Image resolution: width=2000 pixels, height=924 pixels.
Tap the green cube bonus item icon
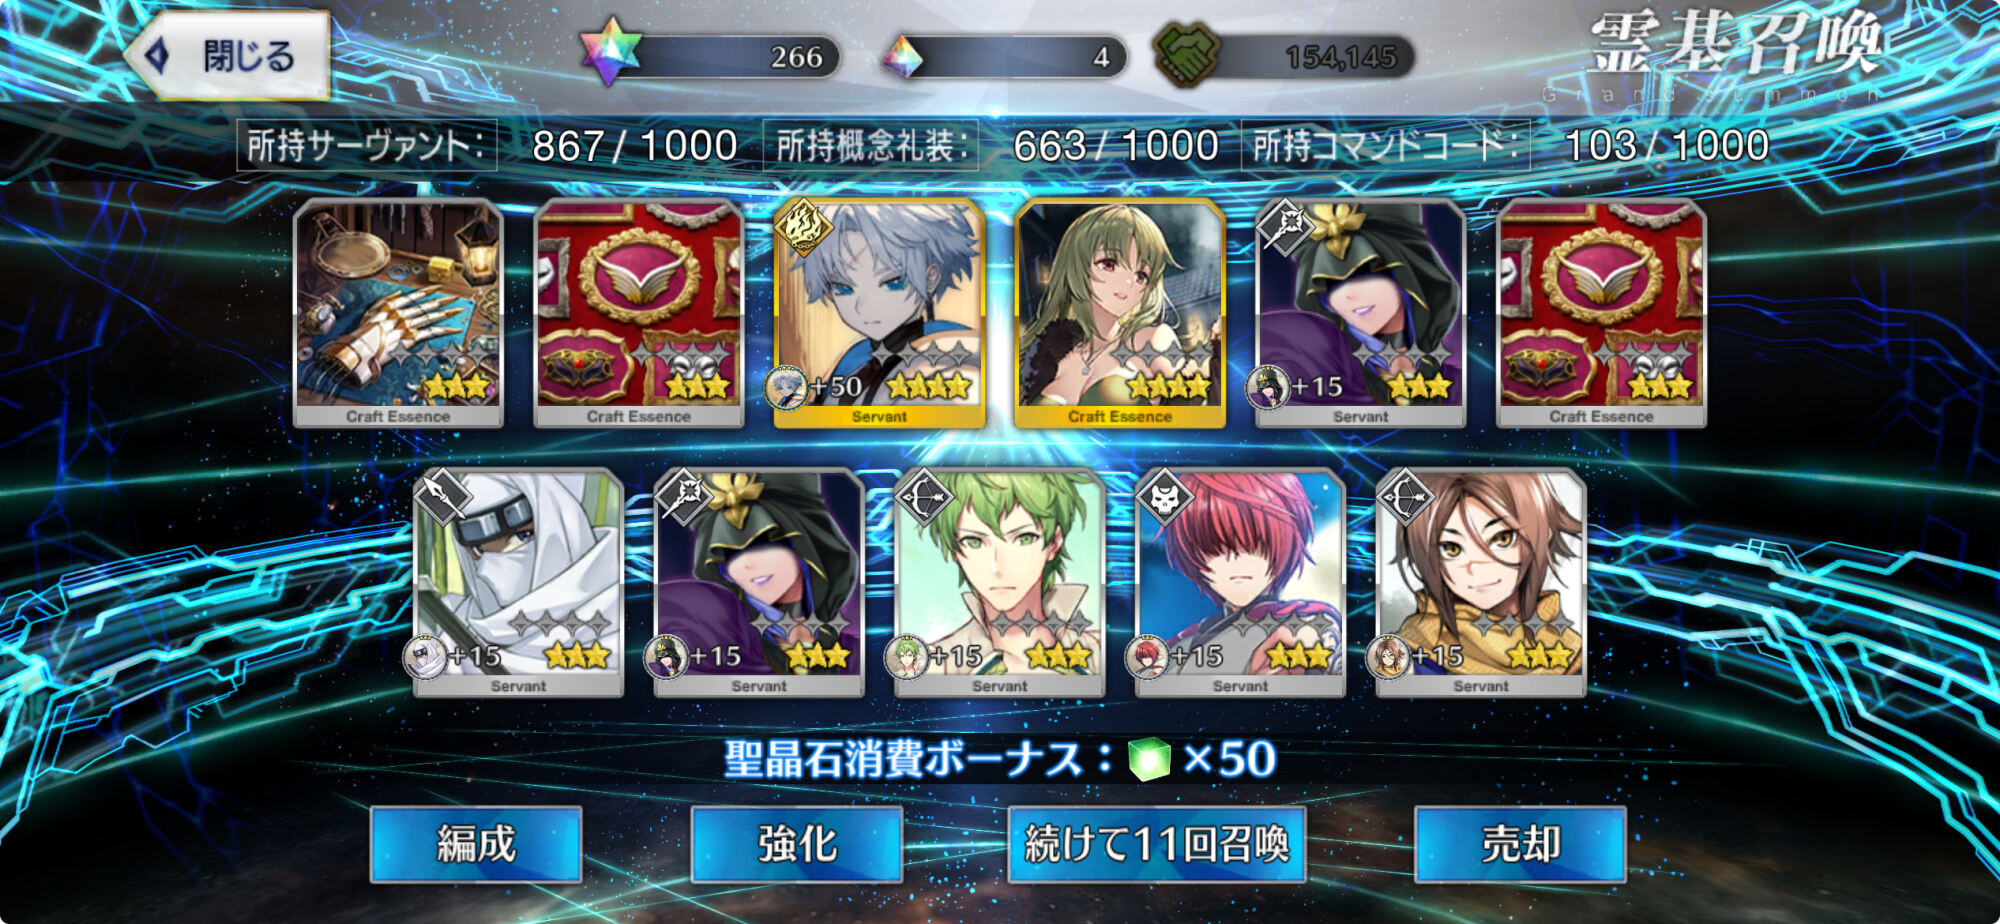click(x=1149, y=759)
